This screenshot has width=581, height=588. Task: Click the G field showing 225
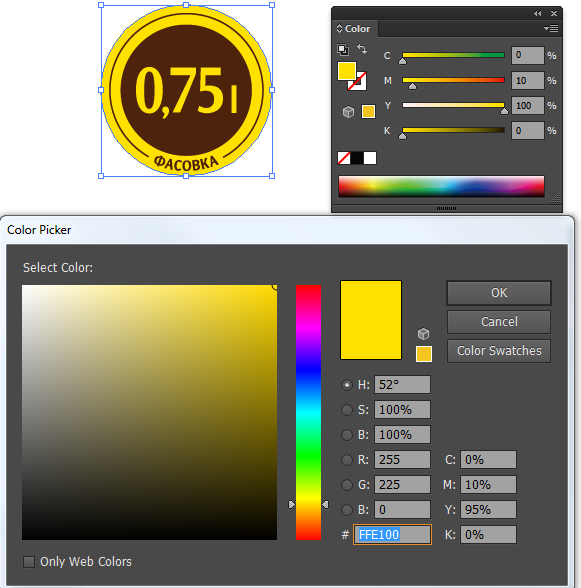click(402, 485)
